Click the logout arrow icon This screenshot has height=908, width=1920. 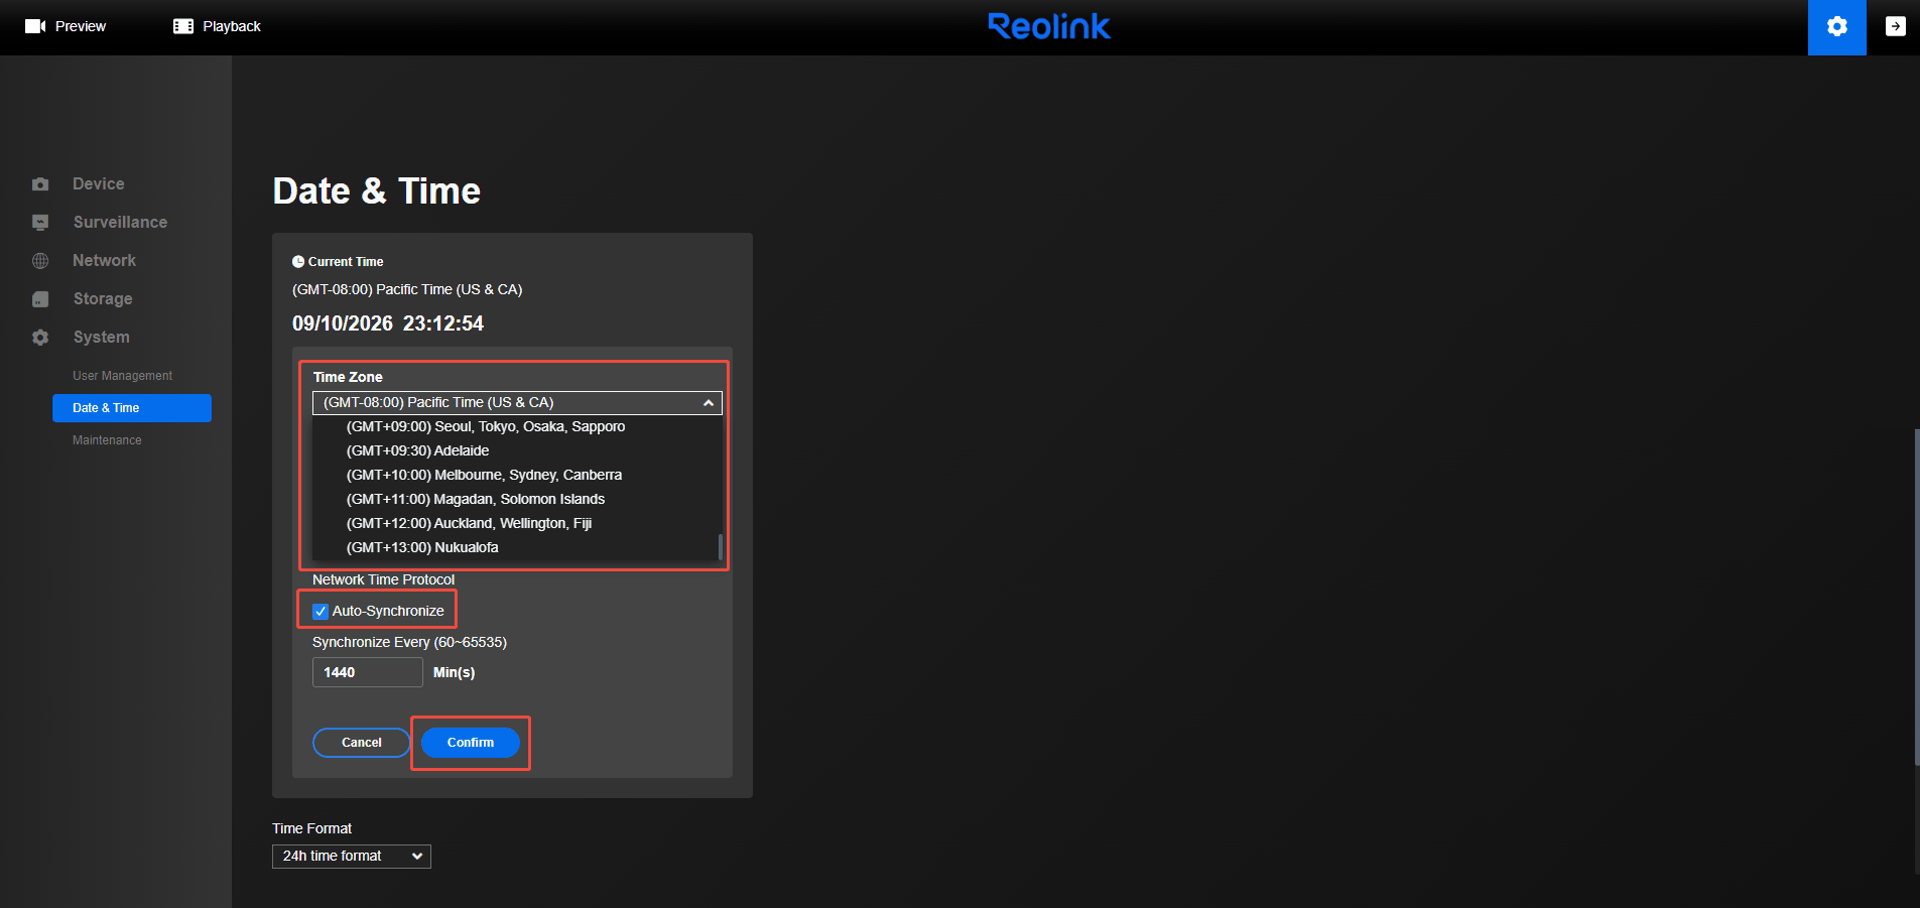coord(1895,27)
